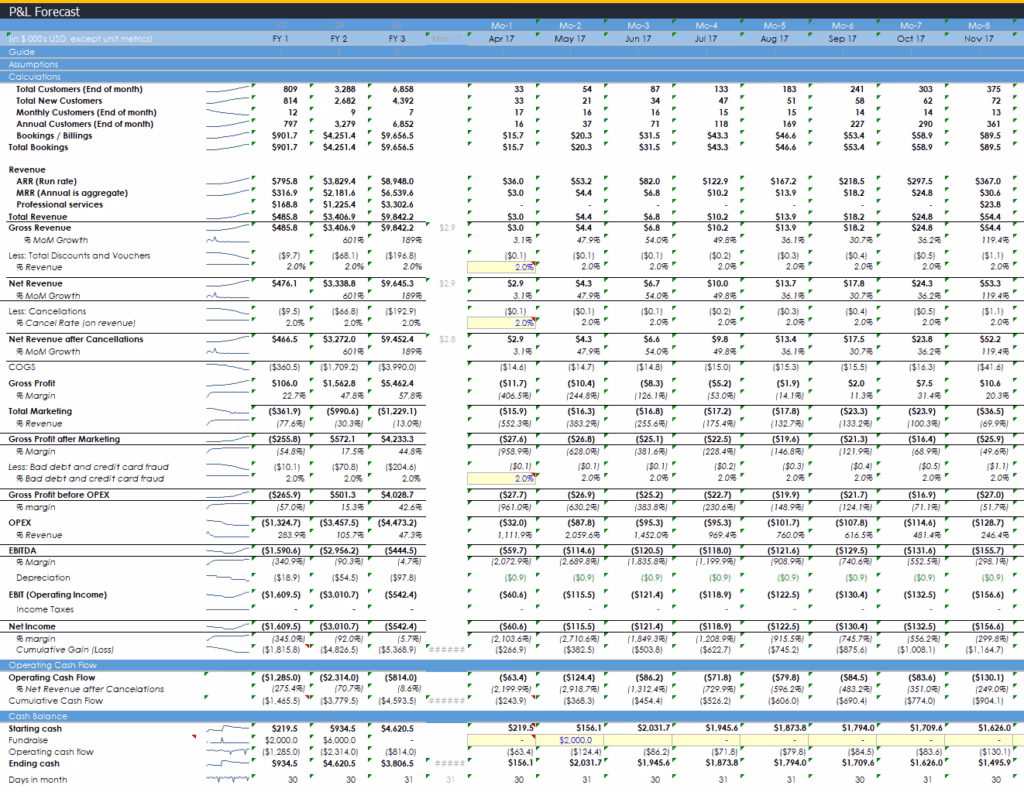Select the Total Customers sparkline chart

[228, 89]
